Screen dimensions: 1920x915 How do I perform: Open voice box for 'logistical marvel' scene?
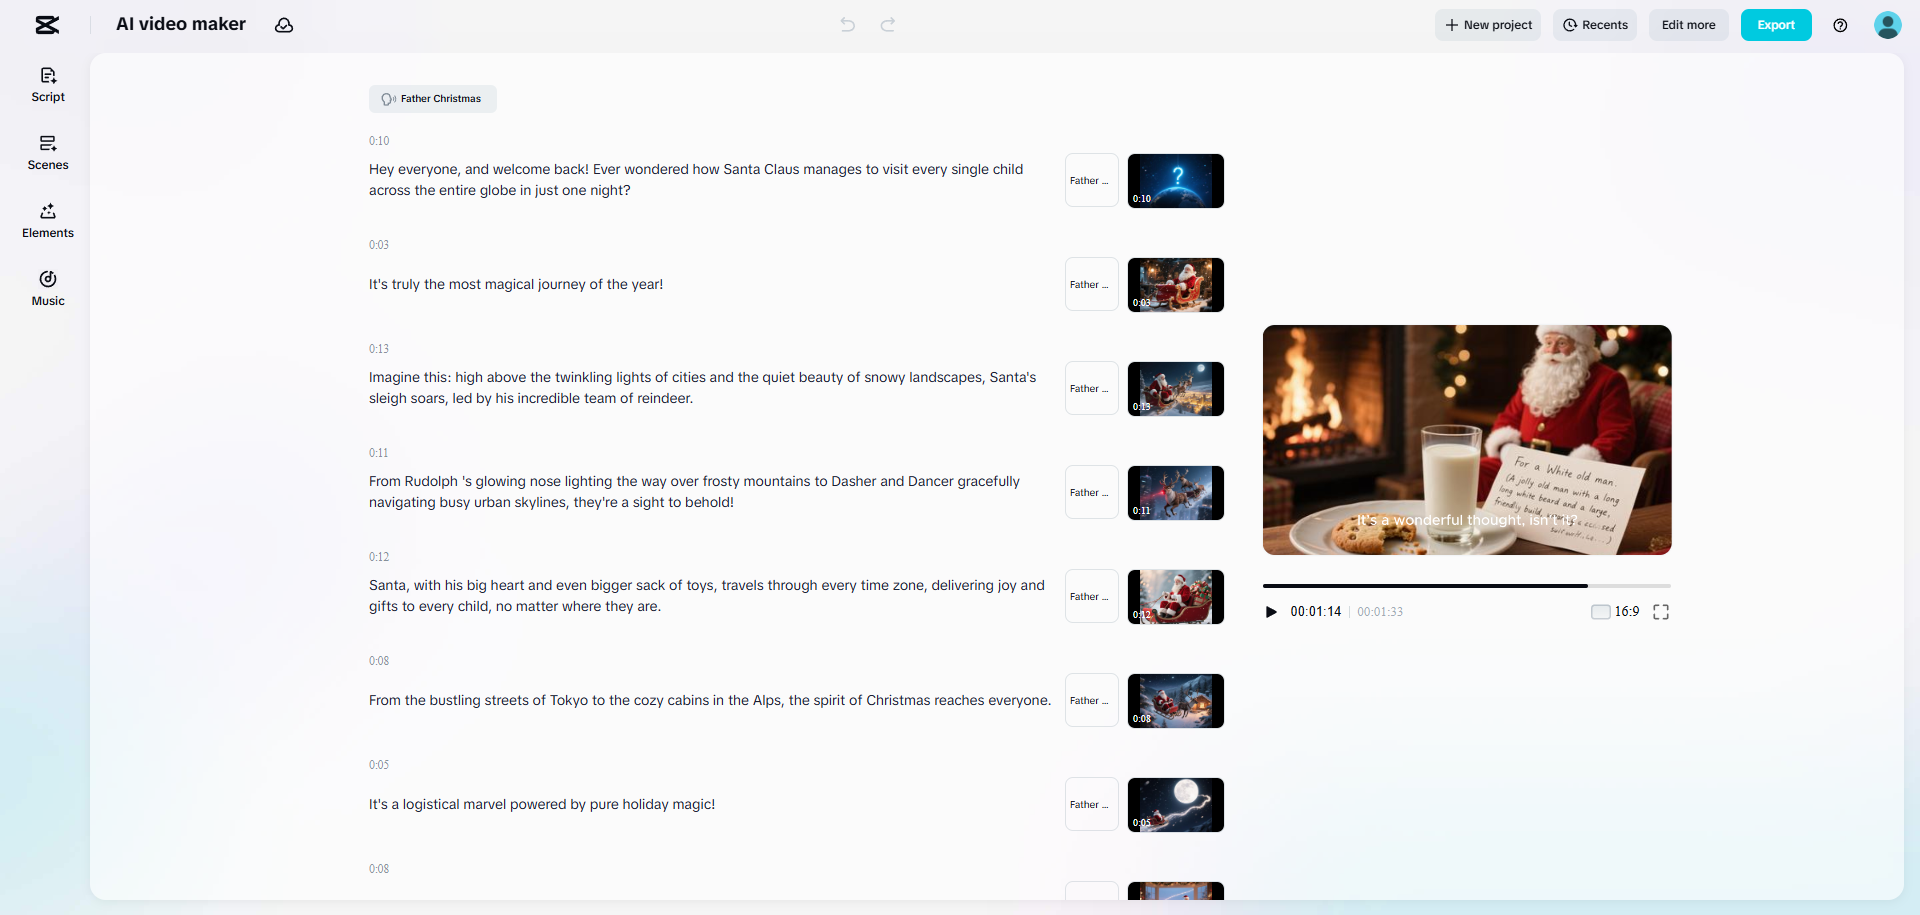1092,805
